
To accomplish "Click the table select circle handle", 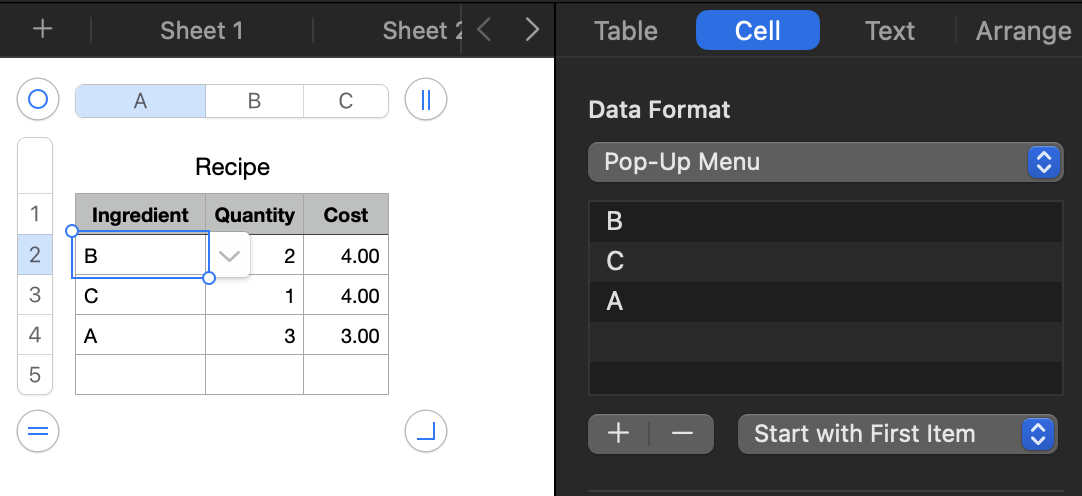I will 38,100.
